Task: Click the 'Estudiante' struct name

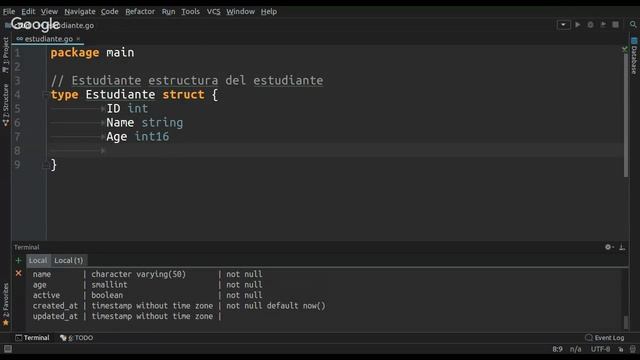Action: tap(120, 95)
